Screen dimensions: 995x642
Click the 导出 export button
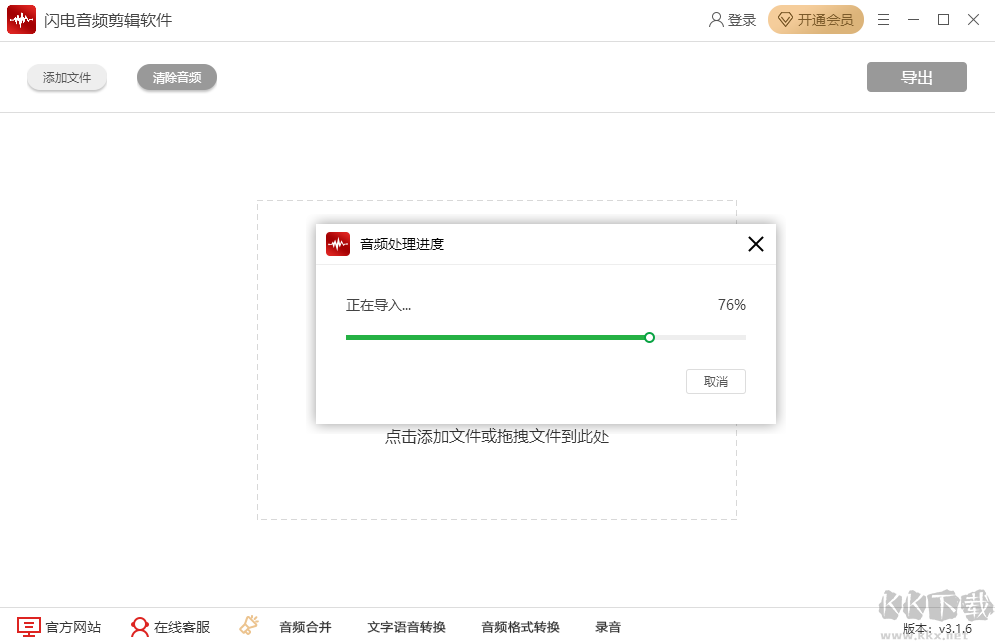point(916,77)
